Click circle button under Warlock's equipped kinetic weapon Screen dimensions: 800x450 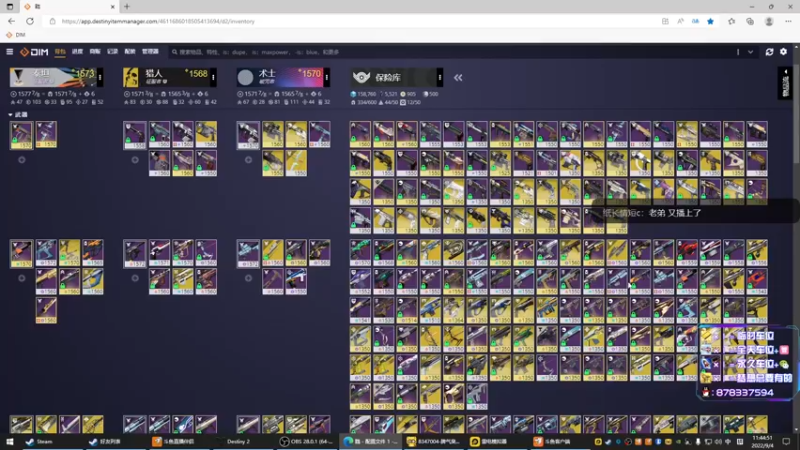248,160
